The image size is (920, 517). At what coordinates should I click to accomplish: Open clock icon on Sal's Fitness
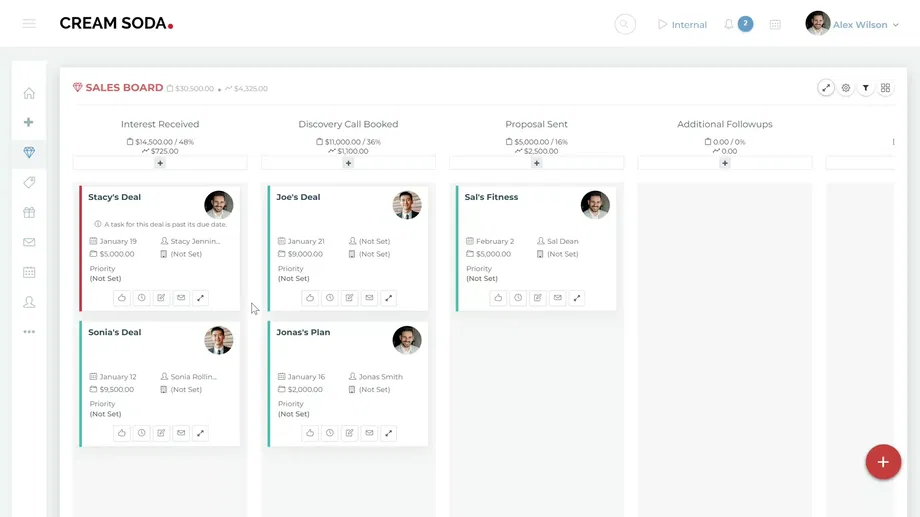518,298
